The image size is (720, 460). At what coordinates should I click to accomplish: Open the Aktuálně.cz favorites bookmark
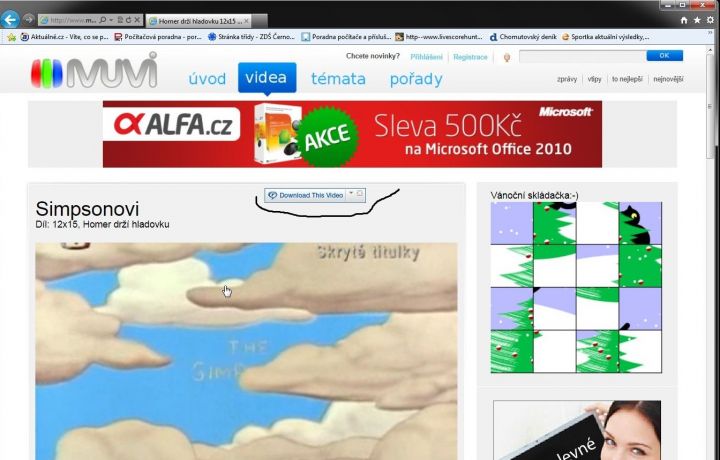coord(64,37)
